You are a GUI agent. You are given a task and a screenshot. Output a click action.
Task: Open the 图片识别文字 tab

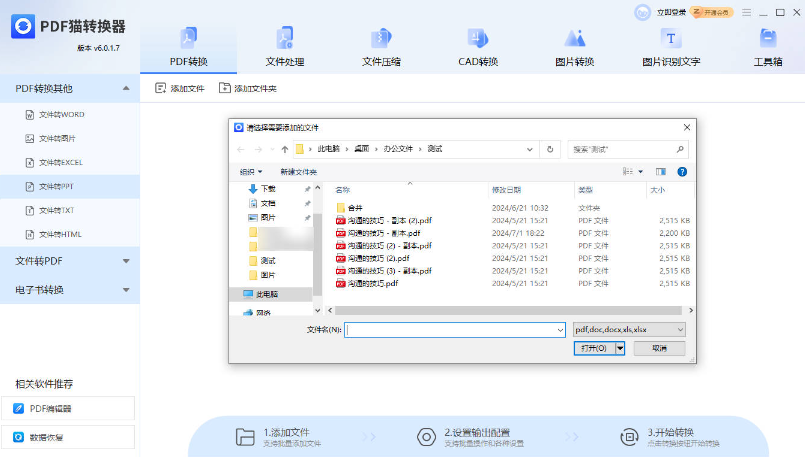point(671,47)
